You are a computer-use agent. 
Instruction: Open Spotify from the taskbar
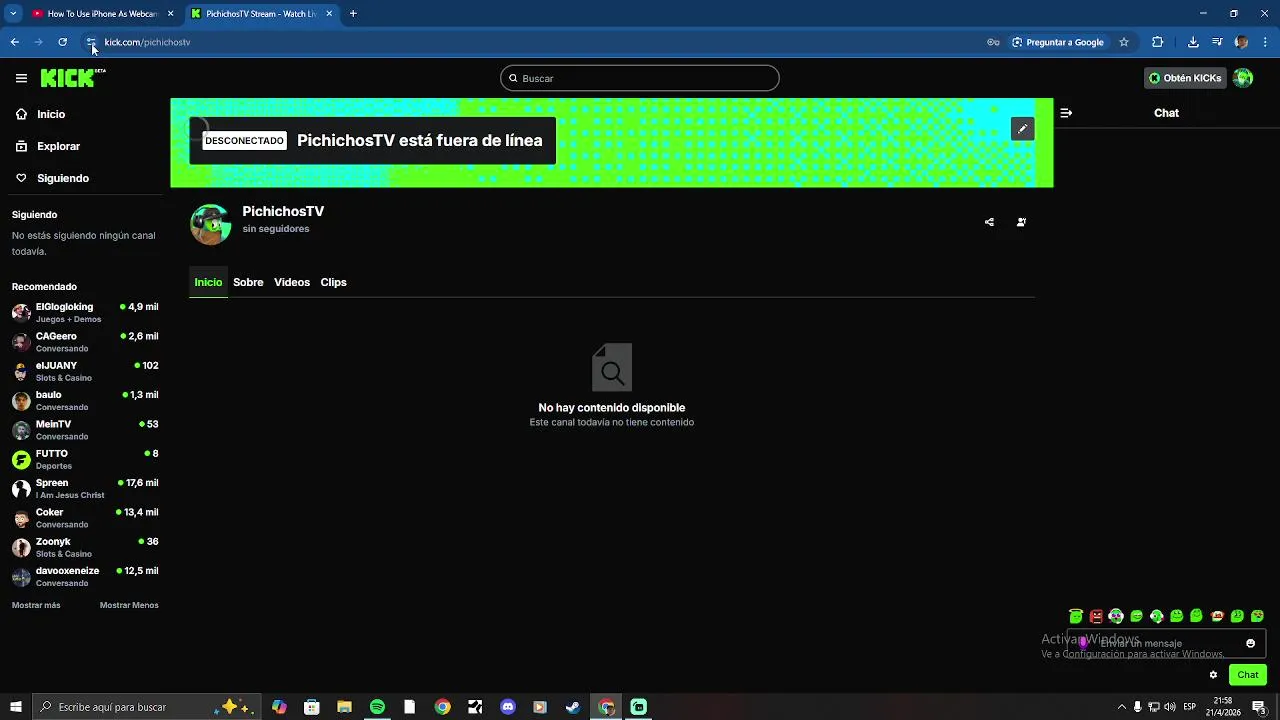coord(377,707)
